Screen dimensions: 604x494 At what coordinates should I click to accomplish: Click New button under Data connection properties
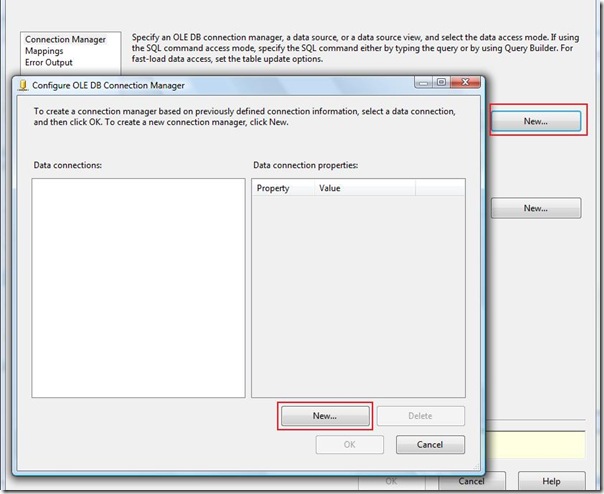coord(325,416)
